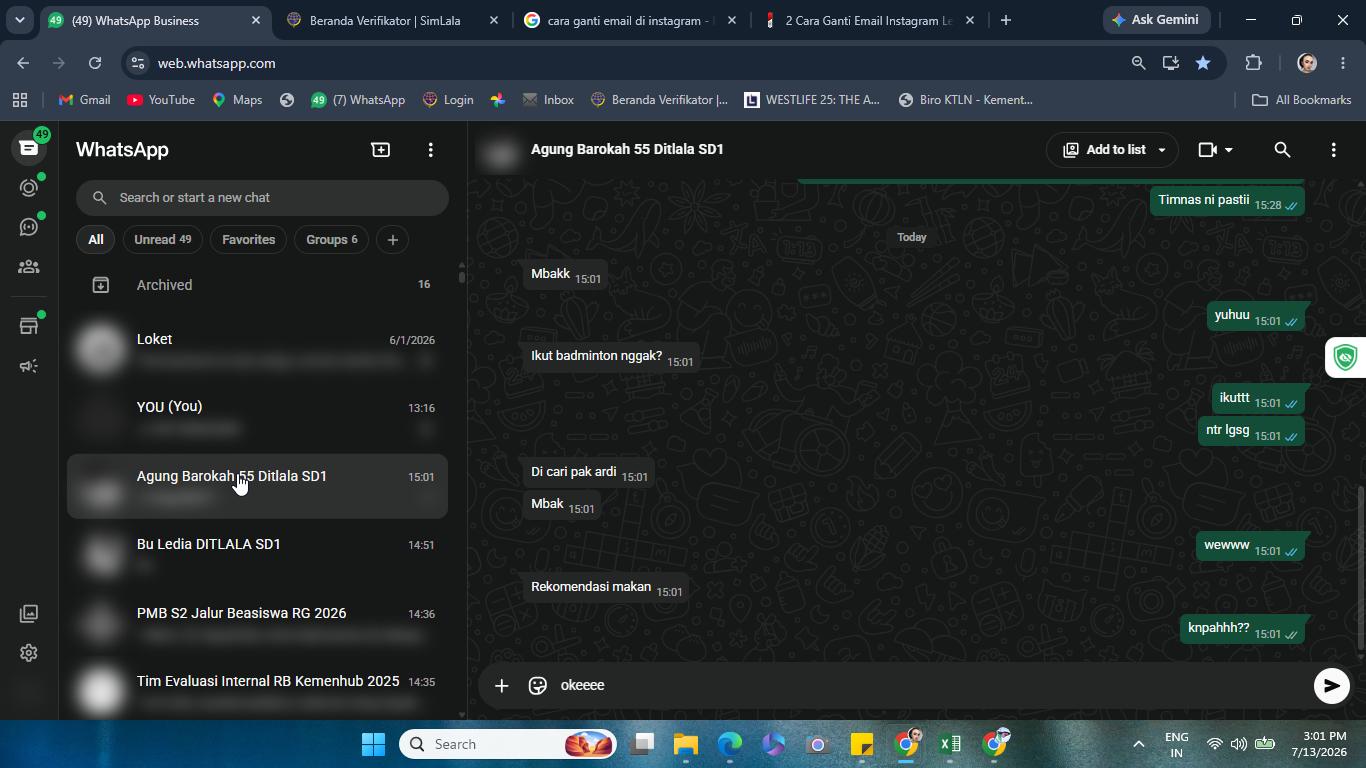Open the Channels icon in WhatsApp sidebar
1366x768 pixels.
click(x=29, y=227)
